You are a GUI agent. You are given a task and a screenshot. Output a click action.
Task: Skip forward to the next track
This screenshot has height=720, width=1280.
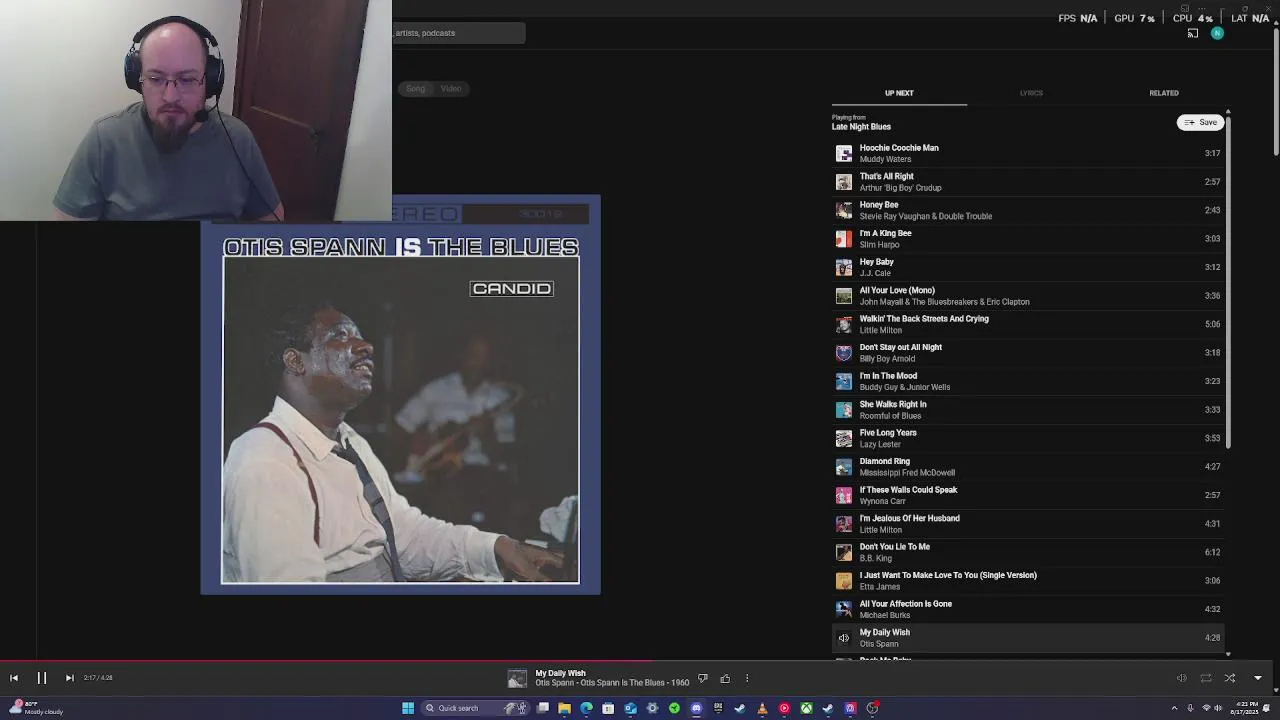(x=69, y=678)
